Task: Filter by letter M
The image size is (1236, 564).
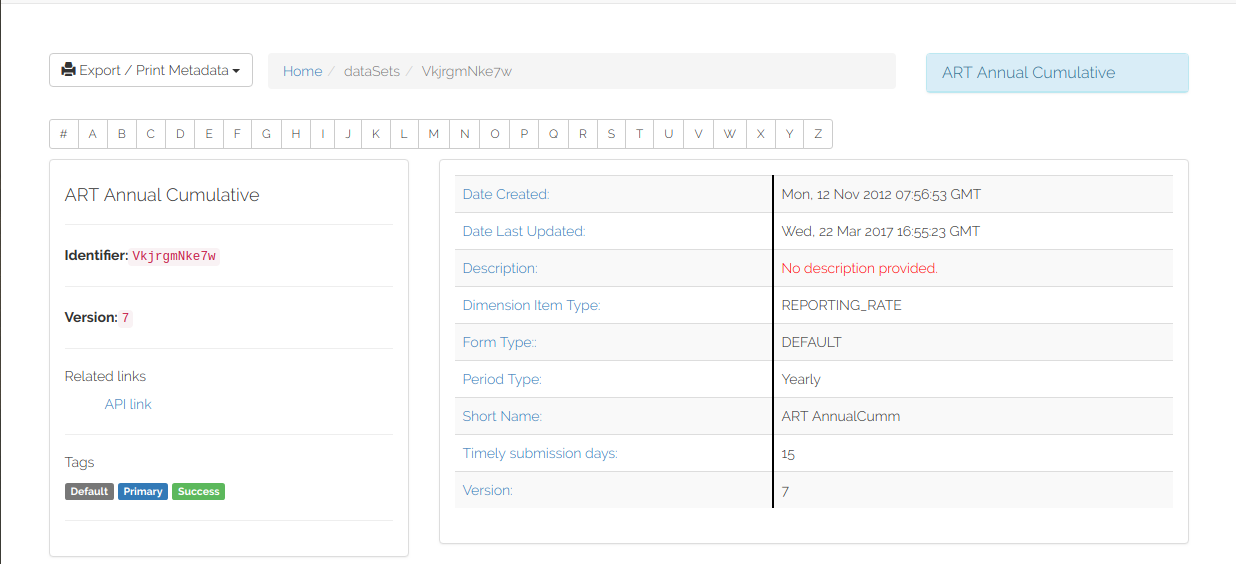Action: coord(433,134)
